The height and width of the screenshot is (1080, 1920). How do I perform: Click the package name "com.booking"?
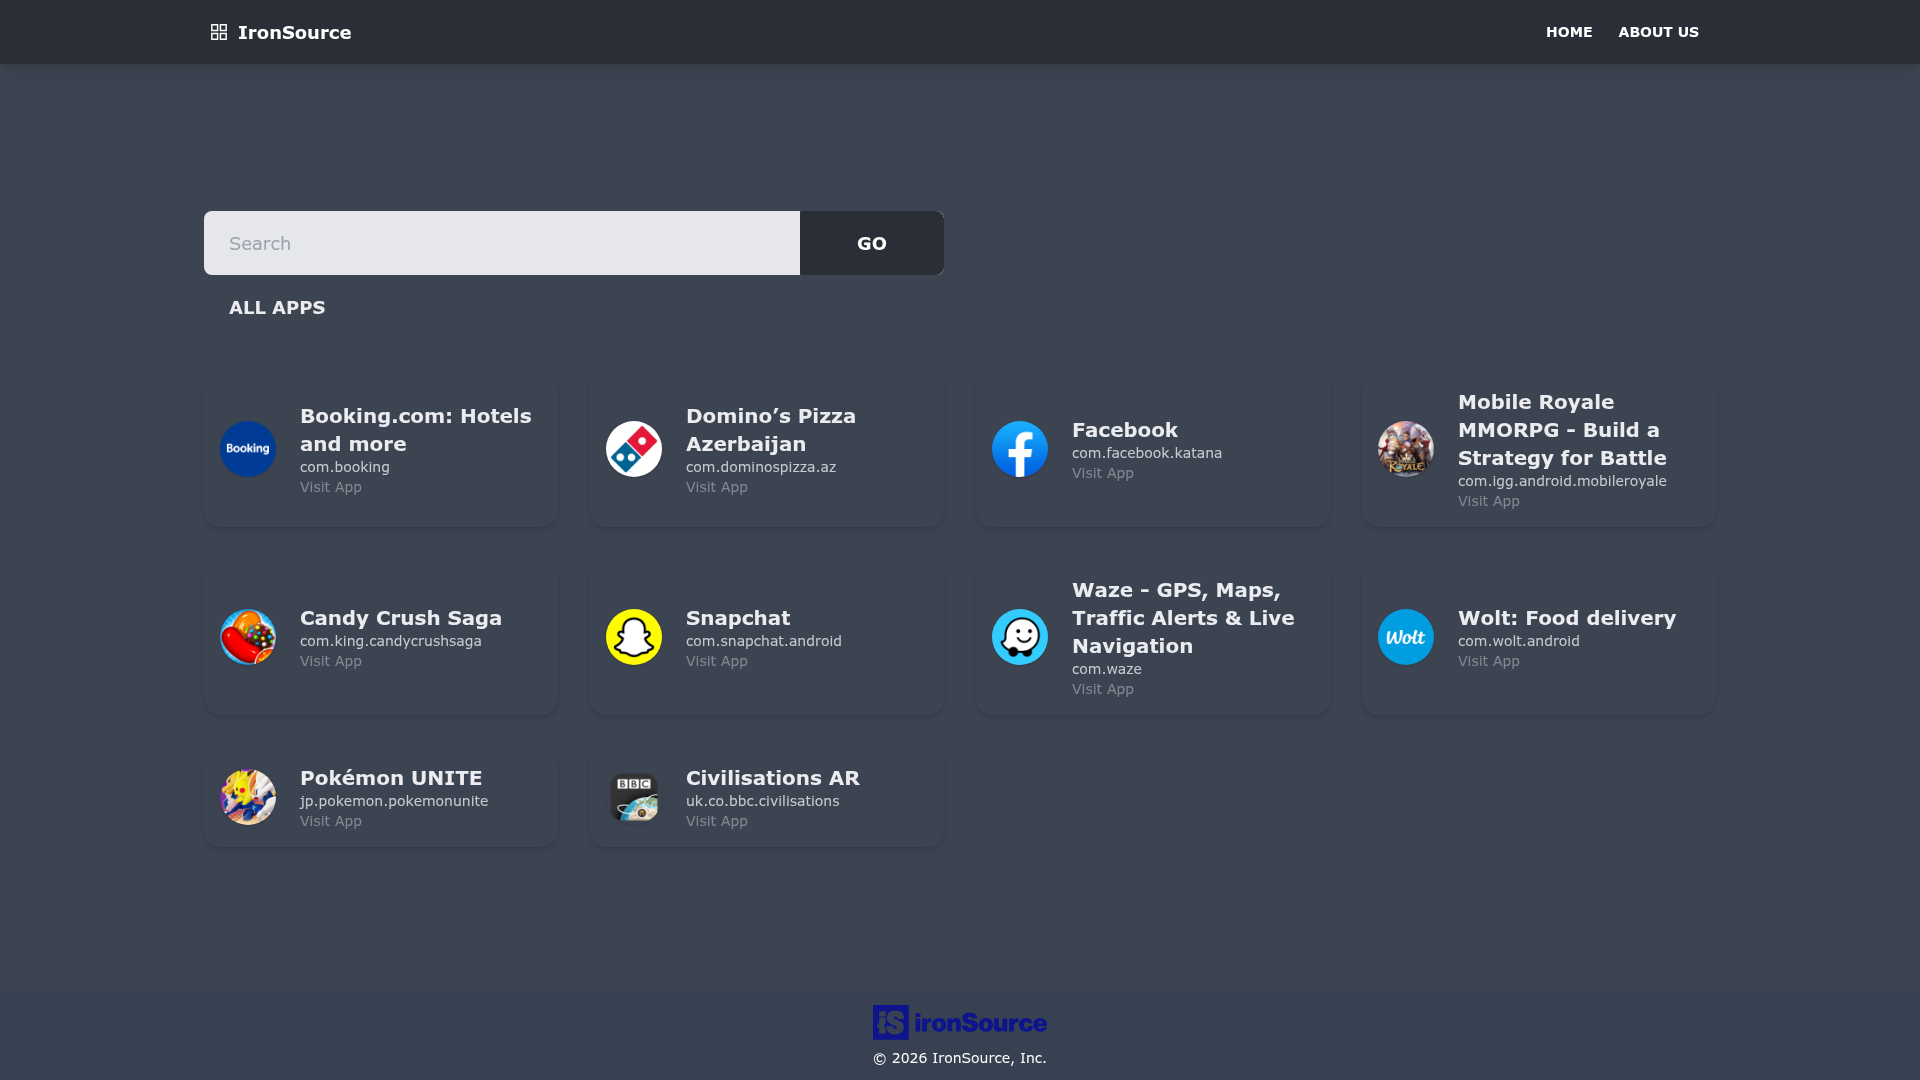click(345, 467)
